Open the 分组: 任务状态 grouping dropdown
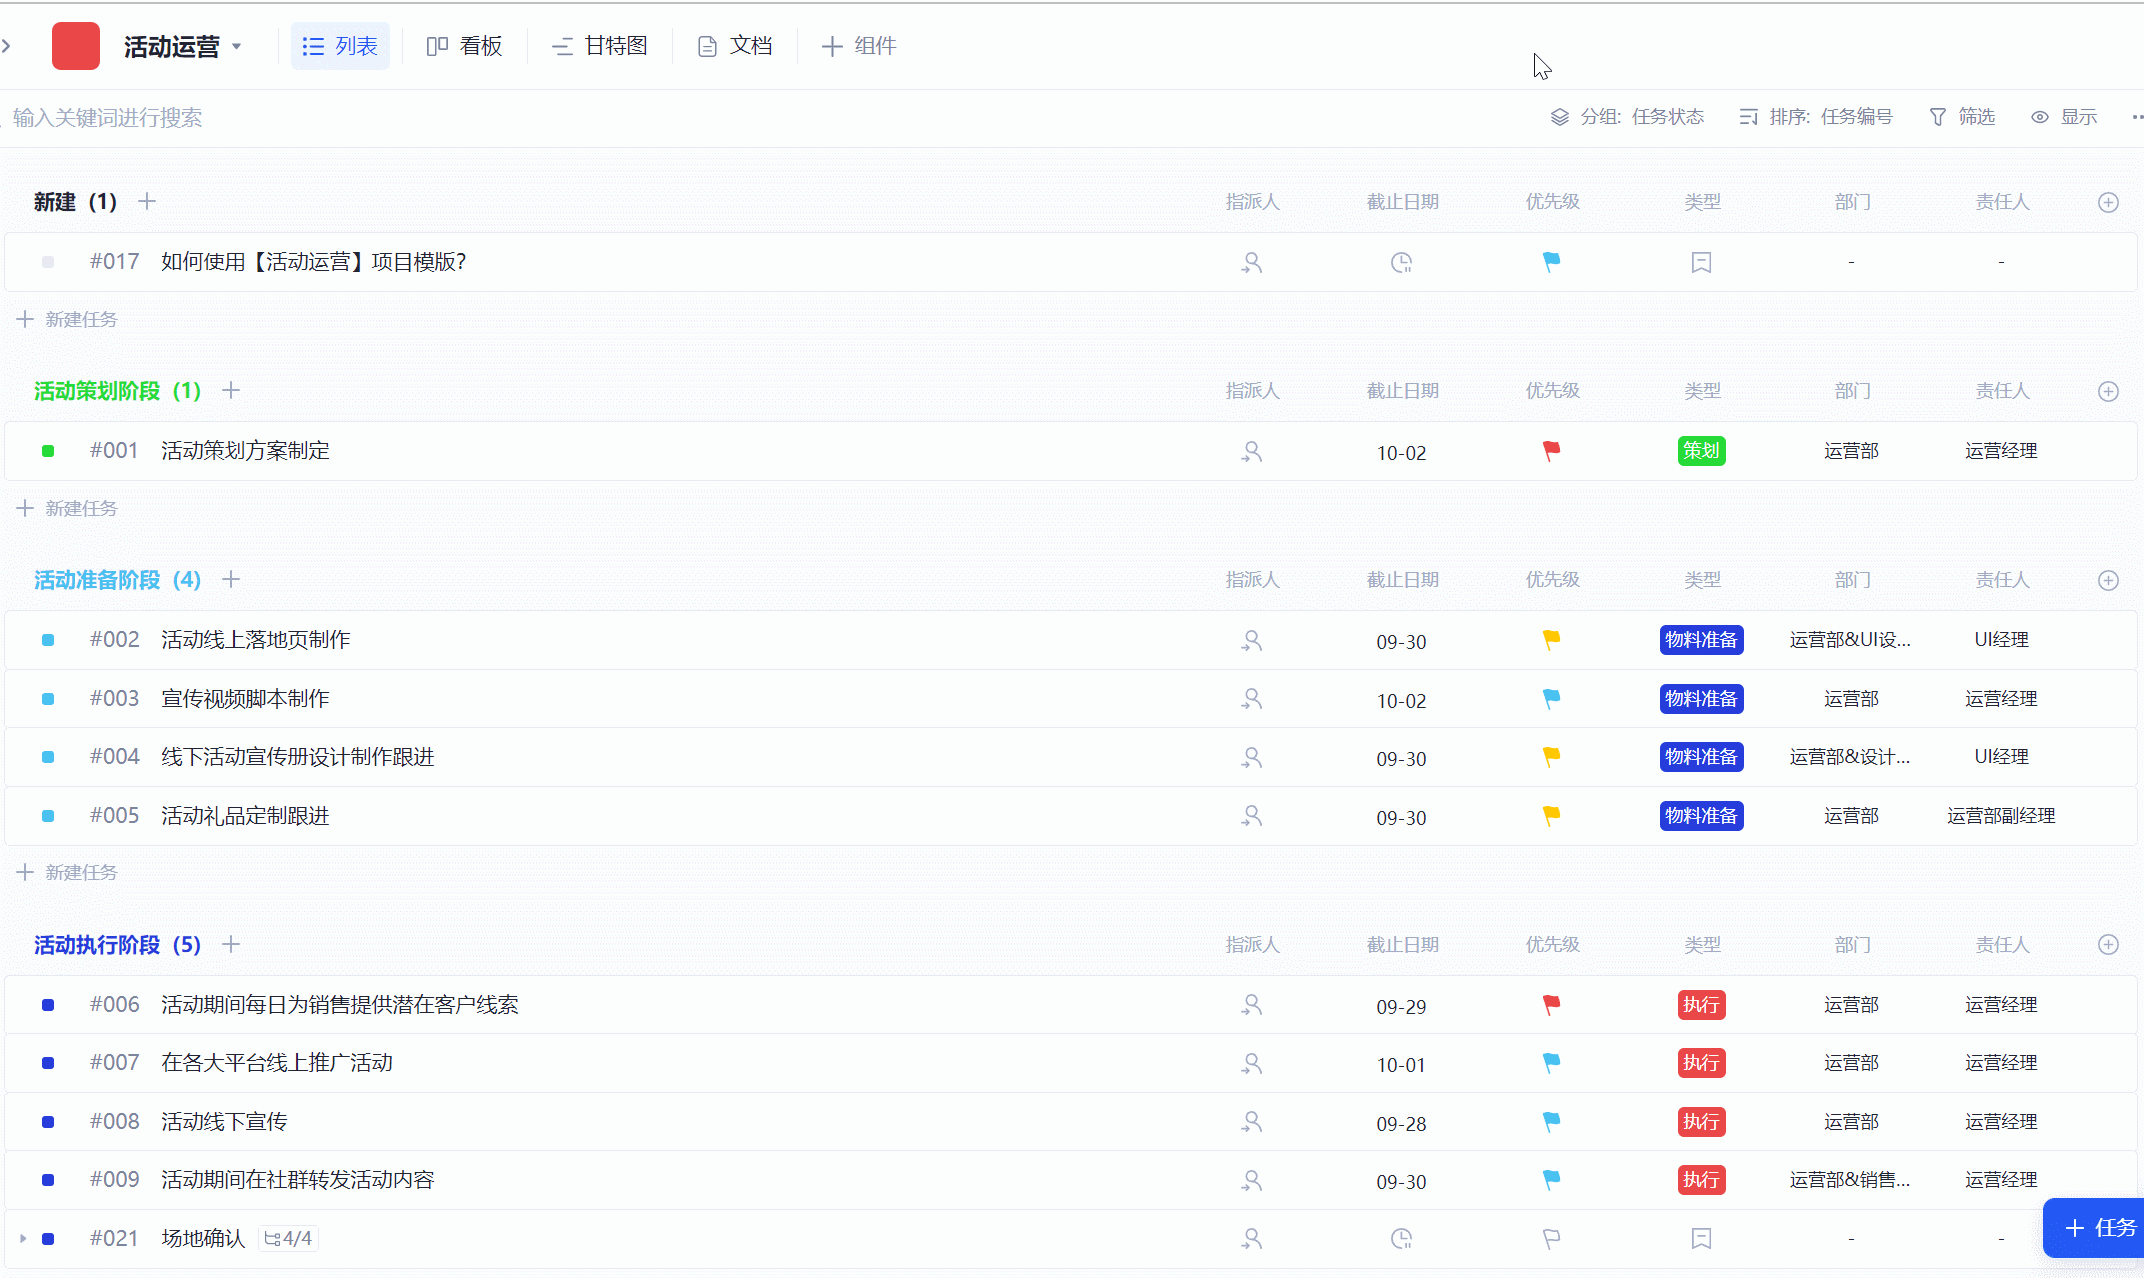 pyautogui.click(x=1627, y=117)
